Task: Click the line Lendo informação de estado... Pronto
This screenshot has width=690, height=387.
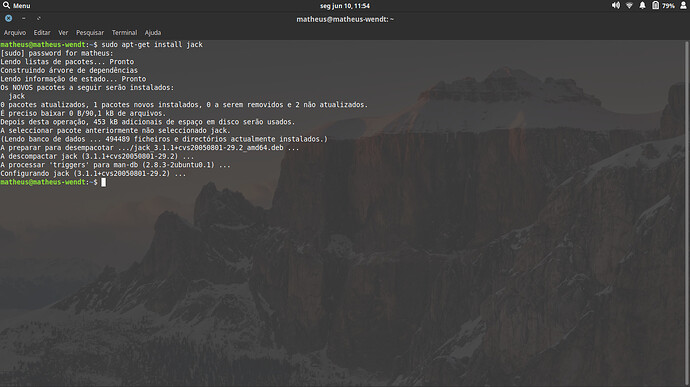Action: coord(73,79)
